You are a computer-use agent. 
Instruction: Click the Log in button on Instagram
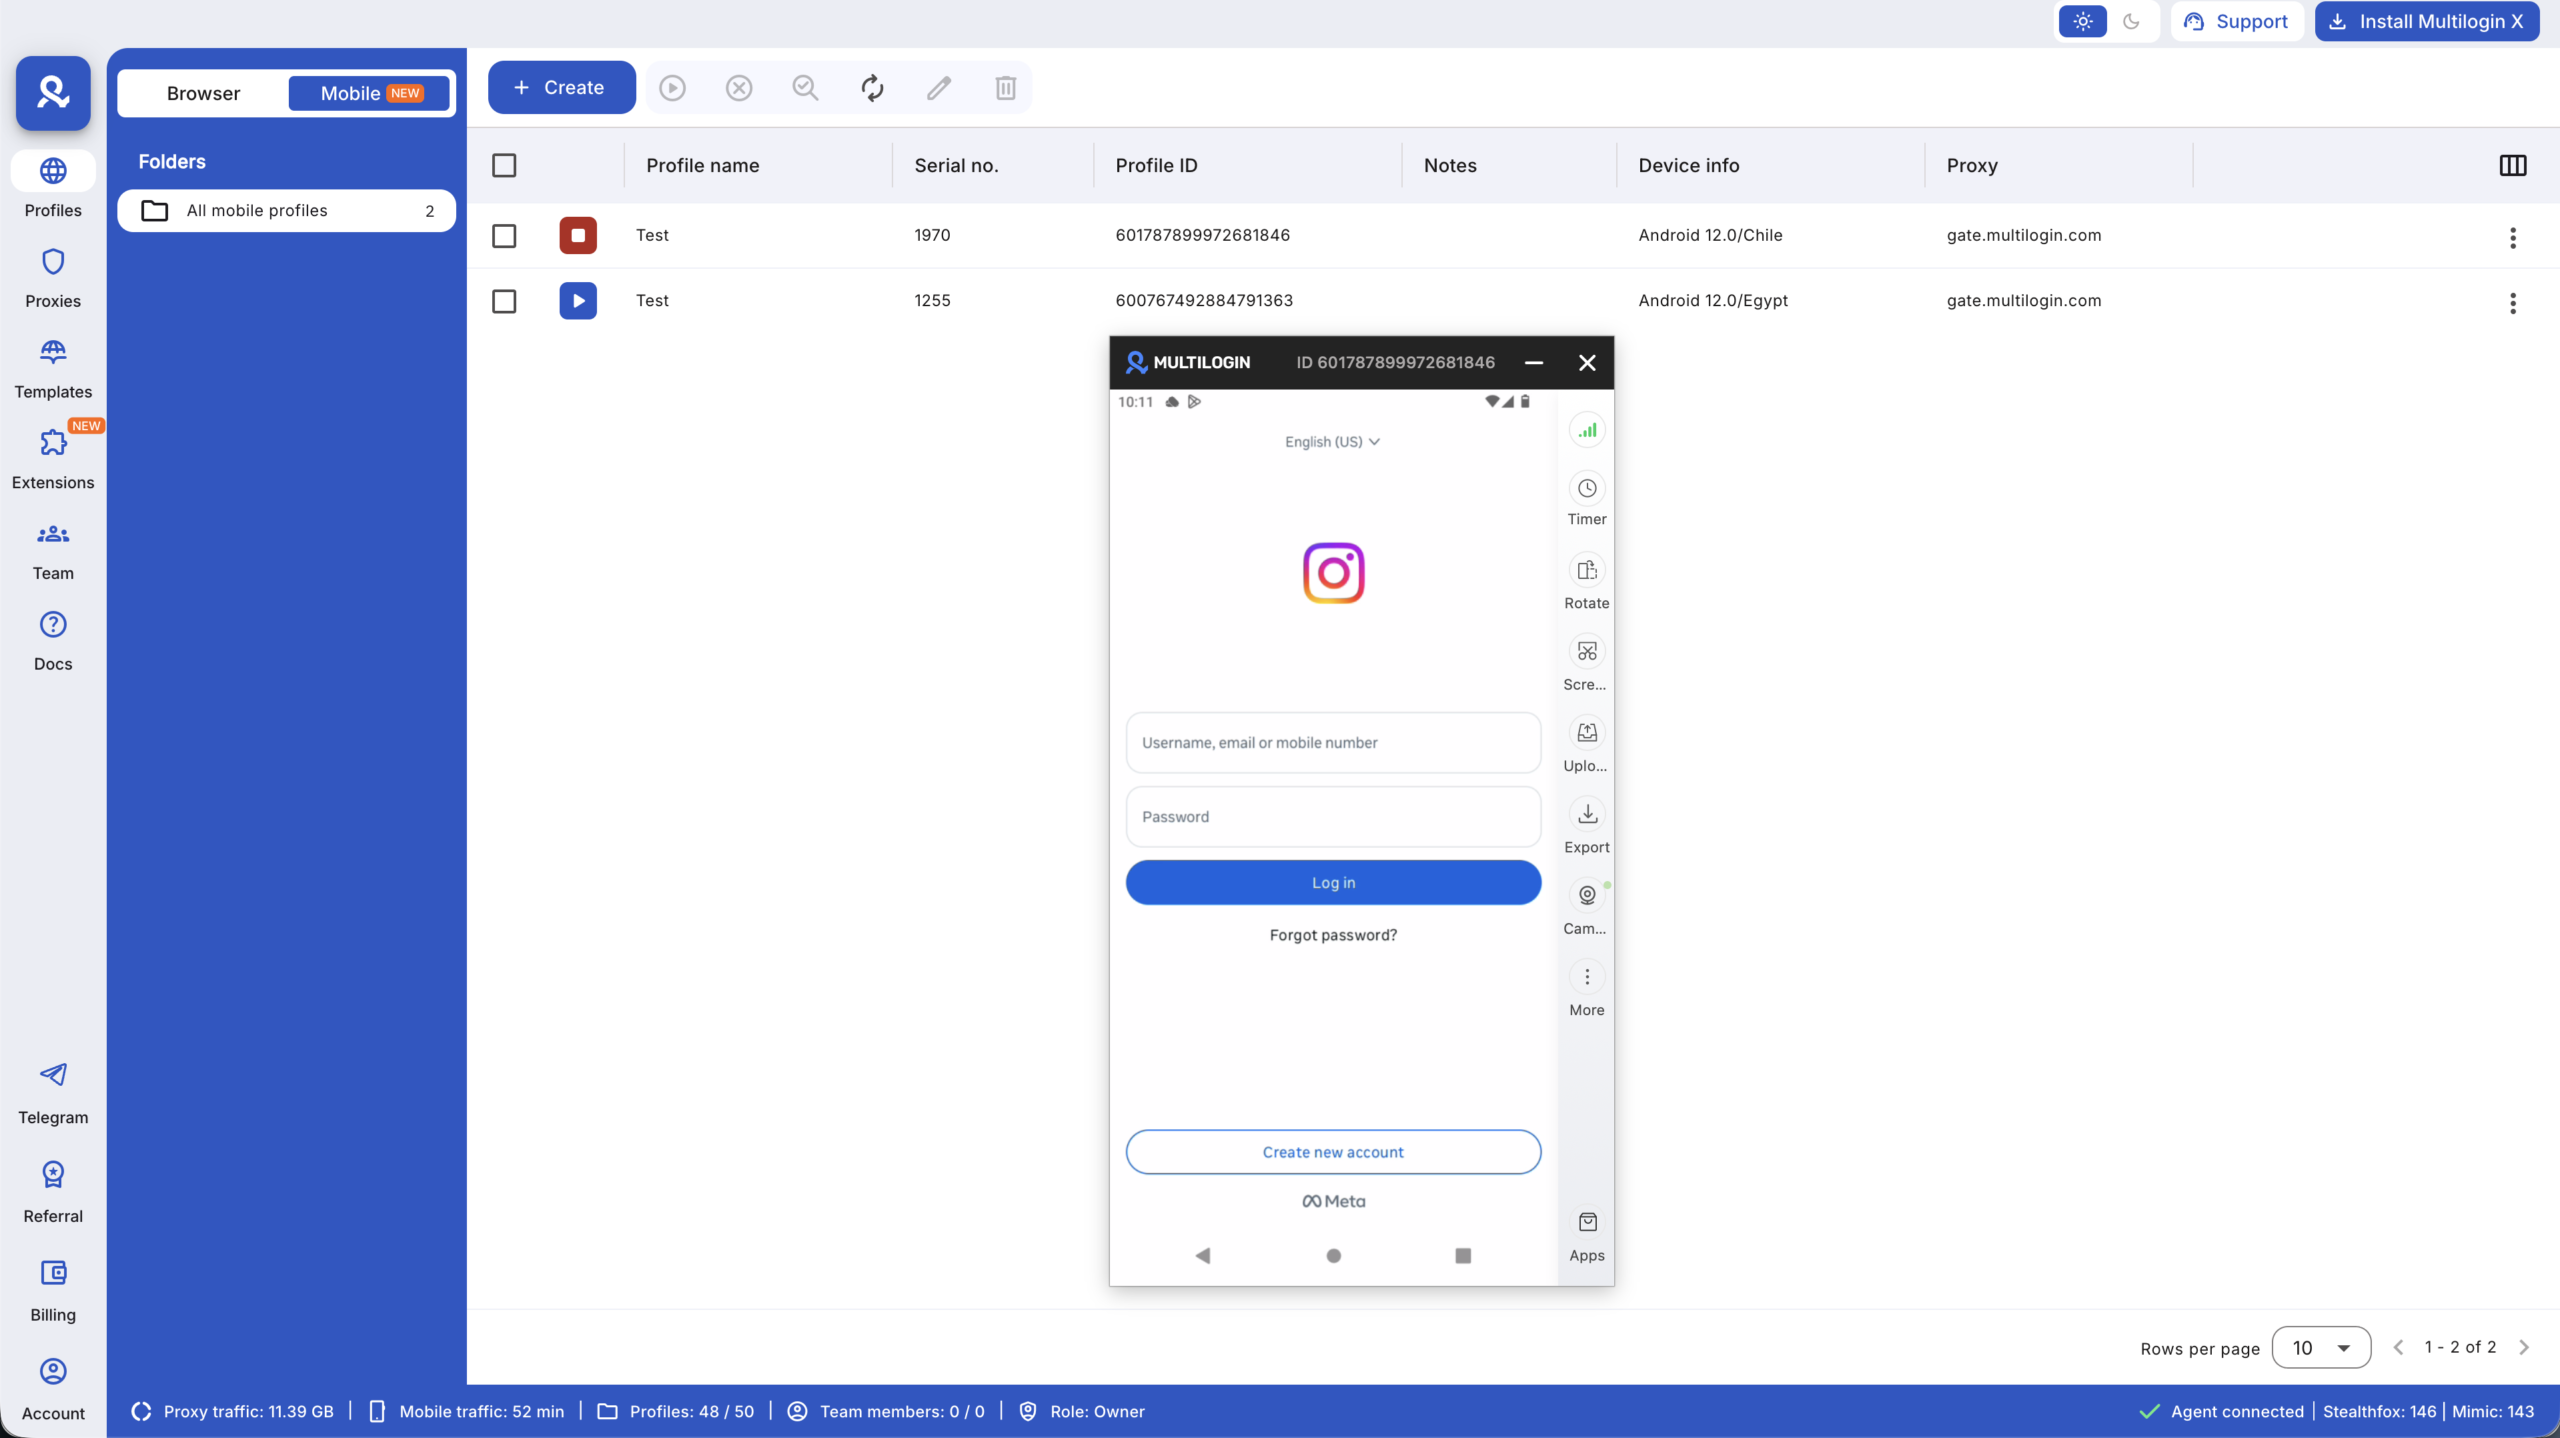1333,882
